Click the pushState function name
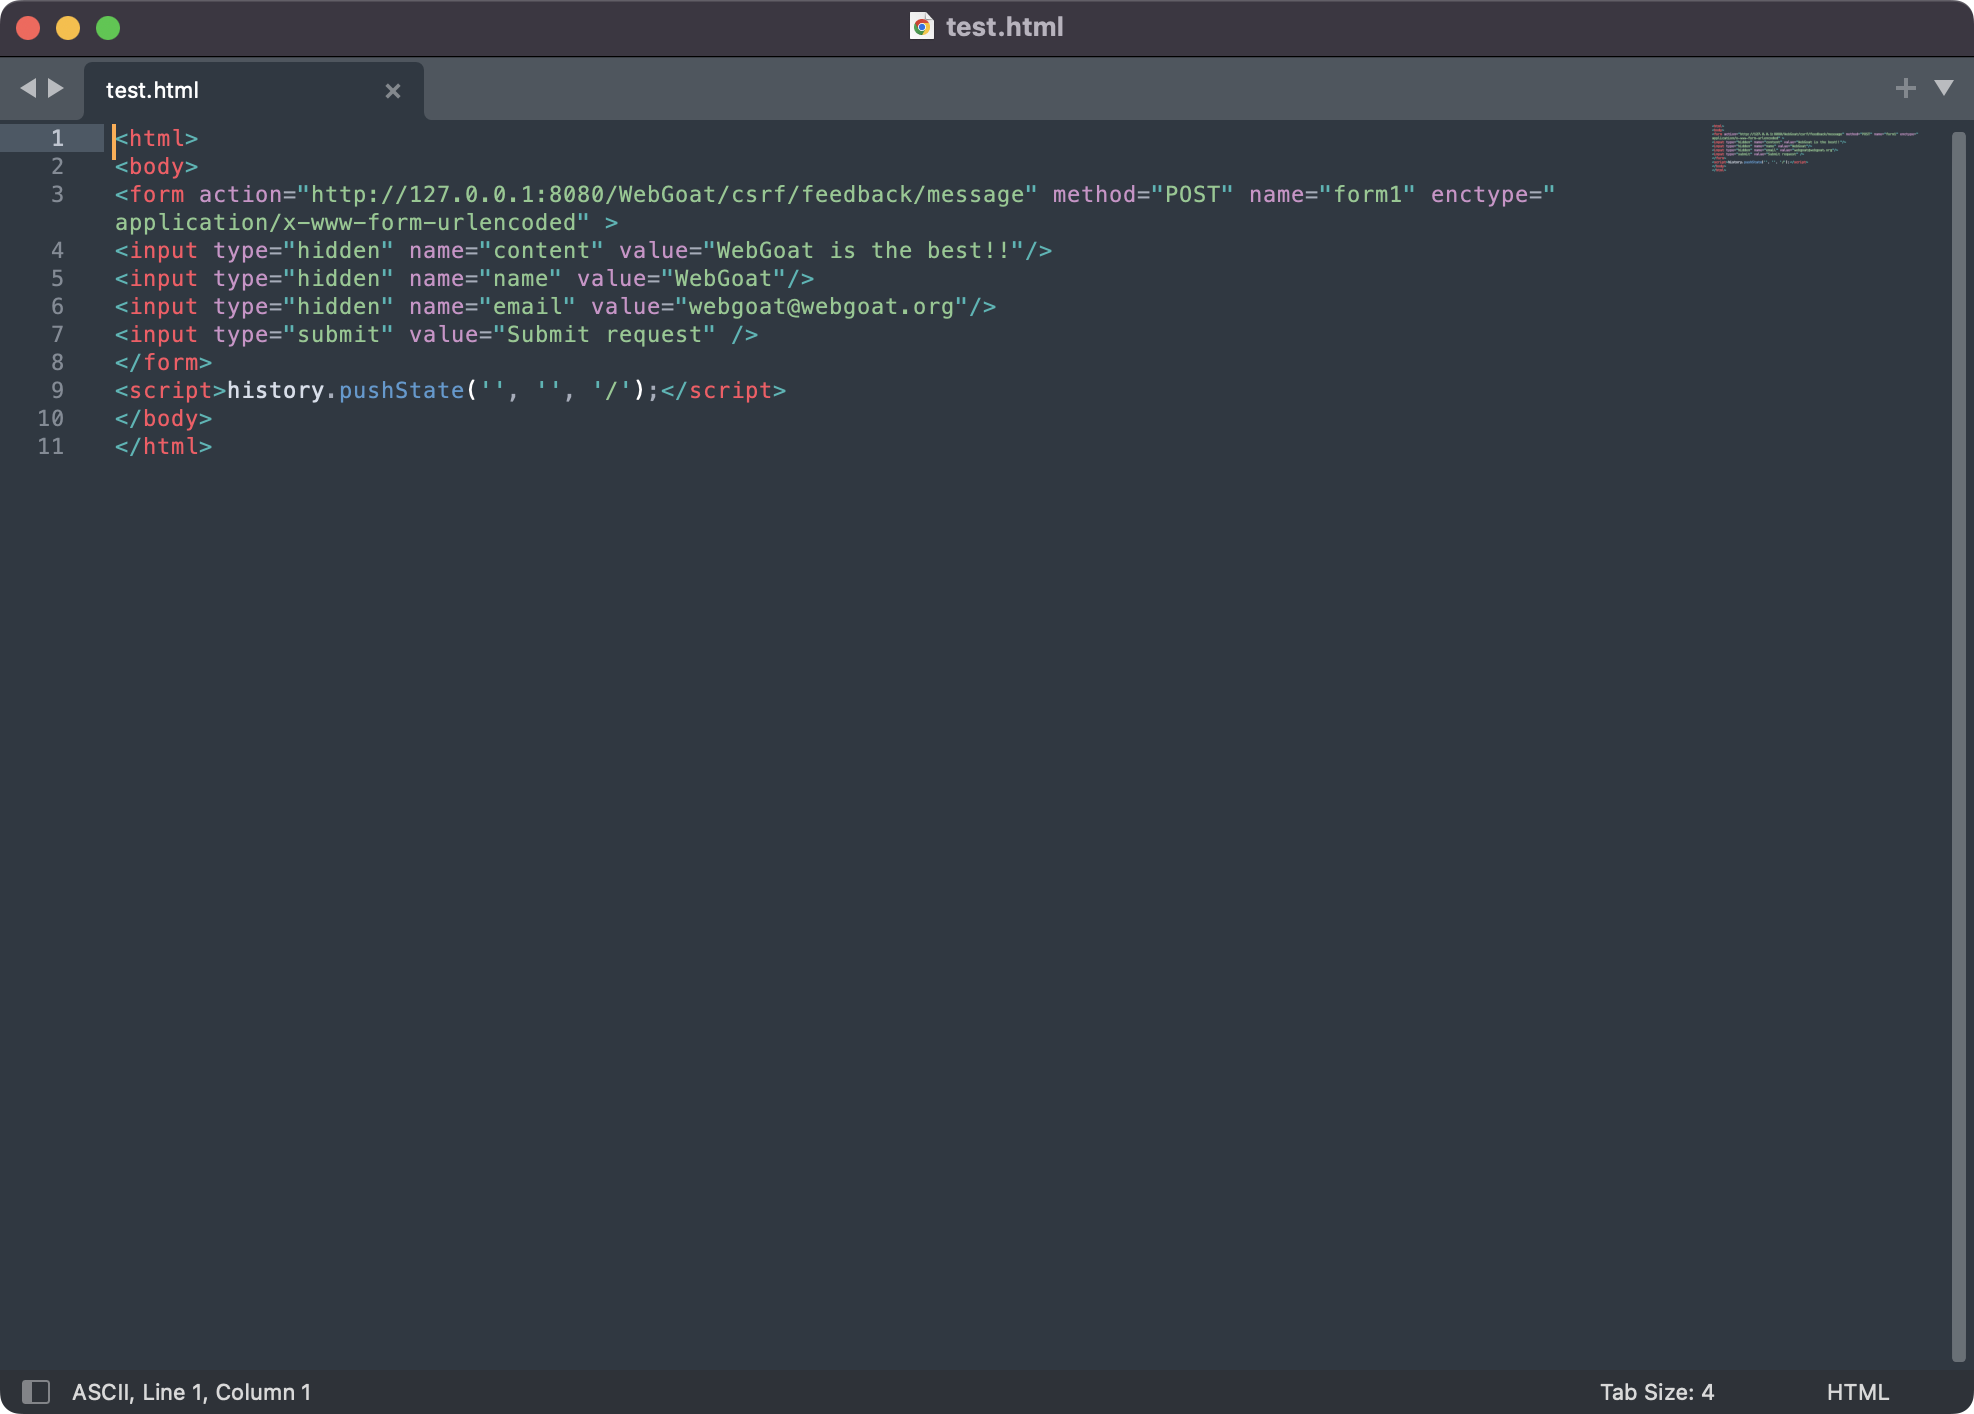1974x1414 pixels. [401, 390]
